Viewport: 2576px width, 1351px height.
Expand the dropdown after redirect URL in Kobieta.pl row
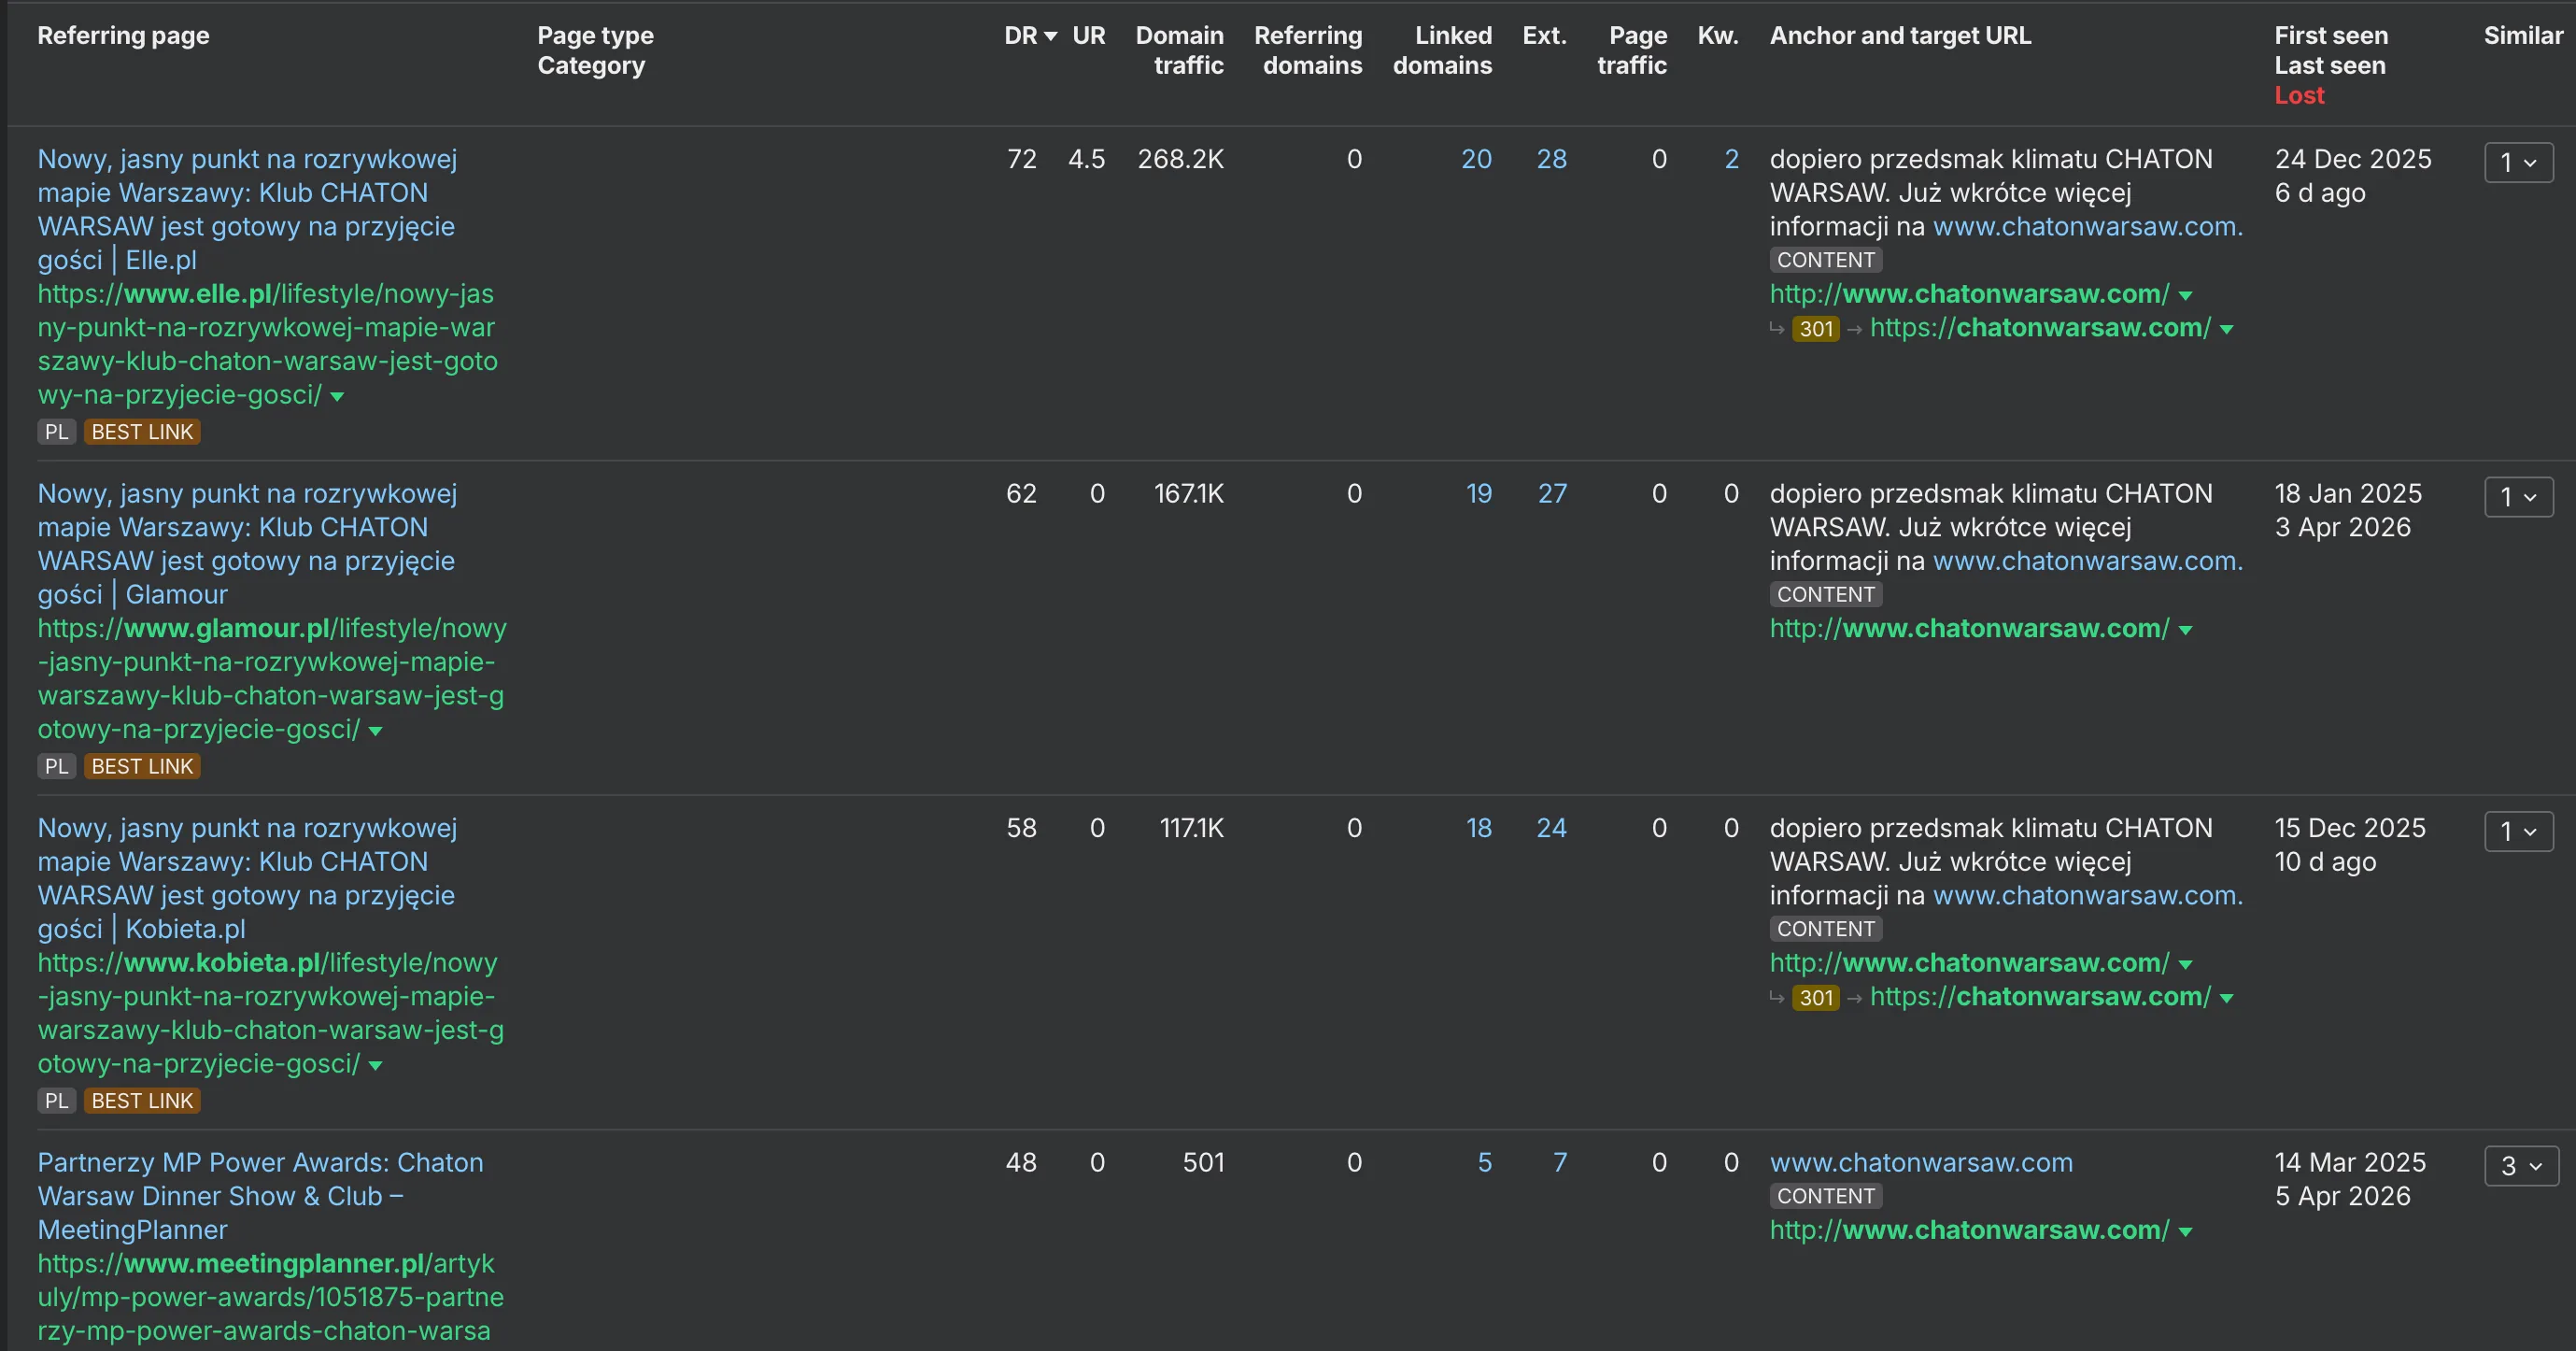pyautogui.click(x=2226, y=999)
